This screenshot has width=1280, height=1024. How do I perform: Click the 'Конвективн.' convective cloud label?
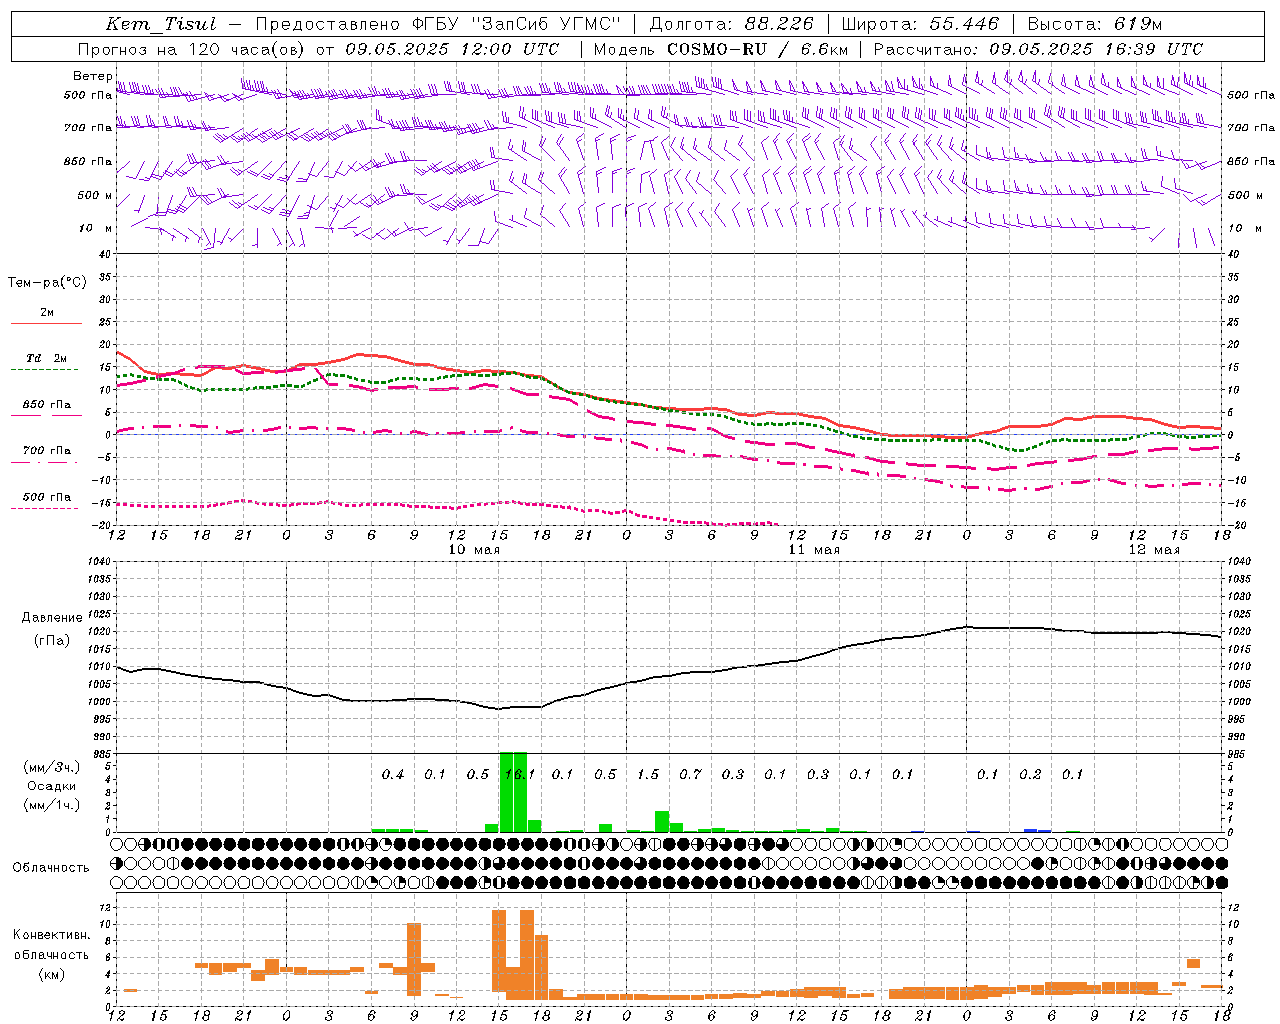click(51, 935)
